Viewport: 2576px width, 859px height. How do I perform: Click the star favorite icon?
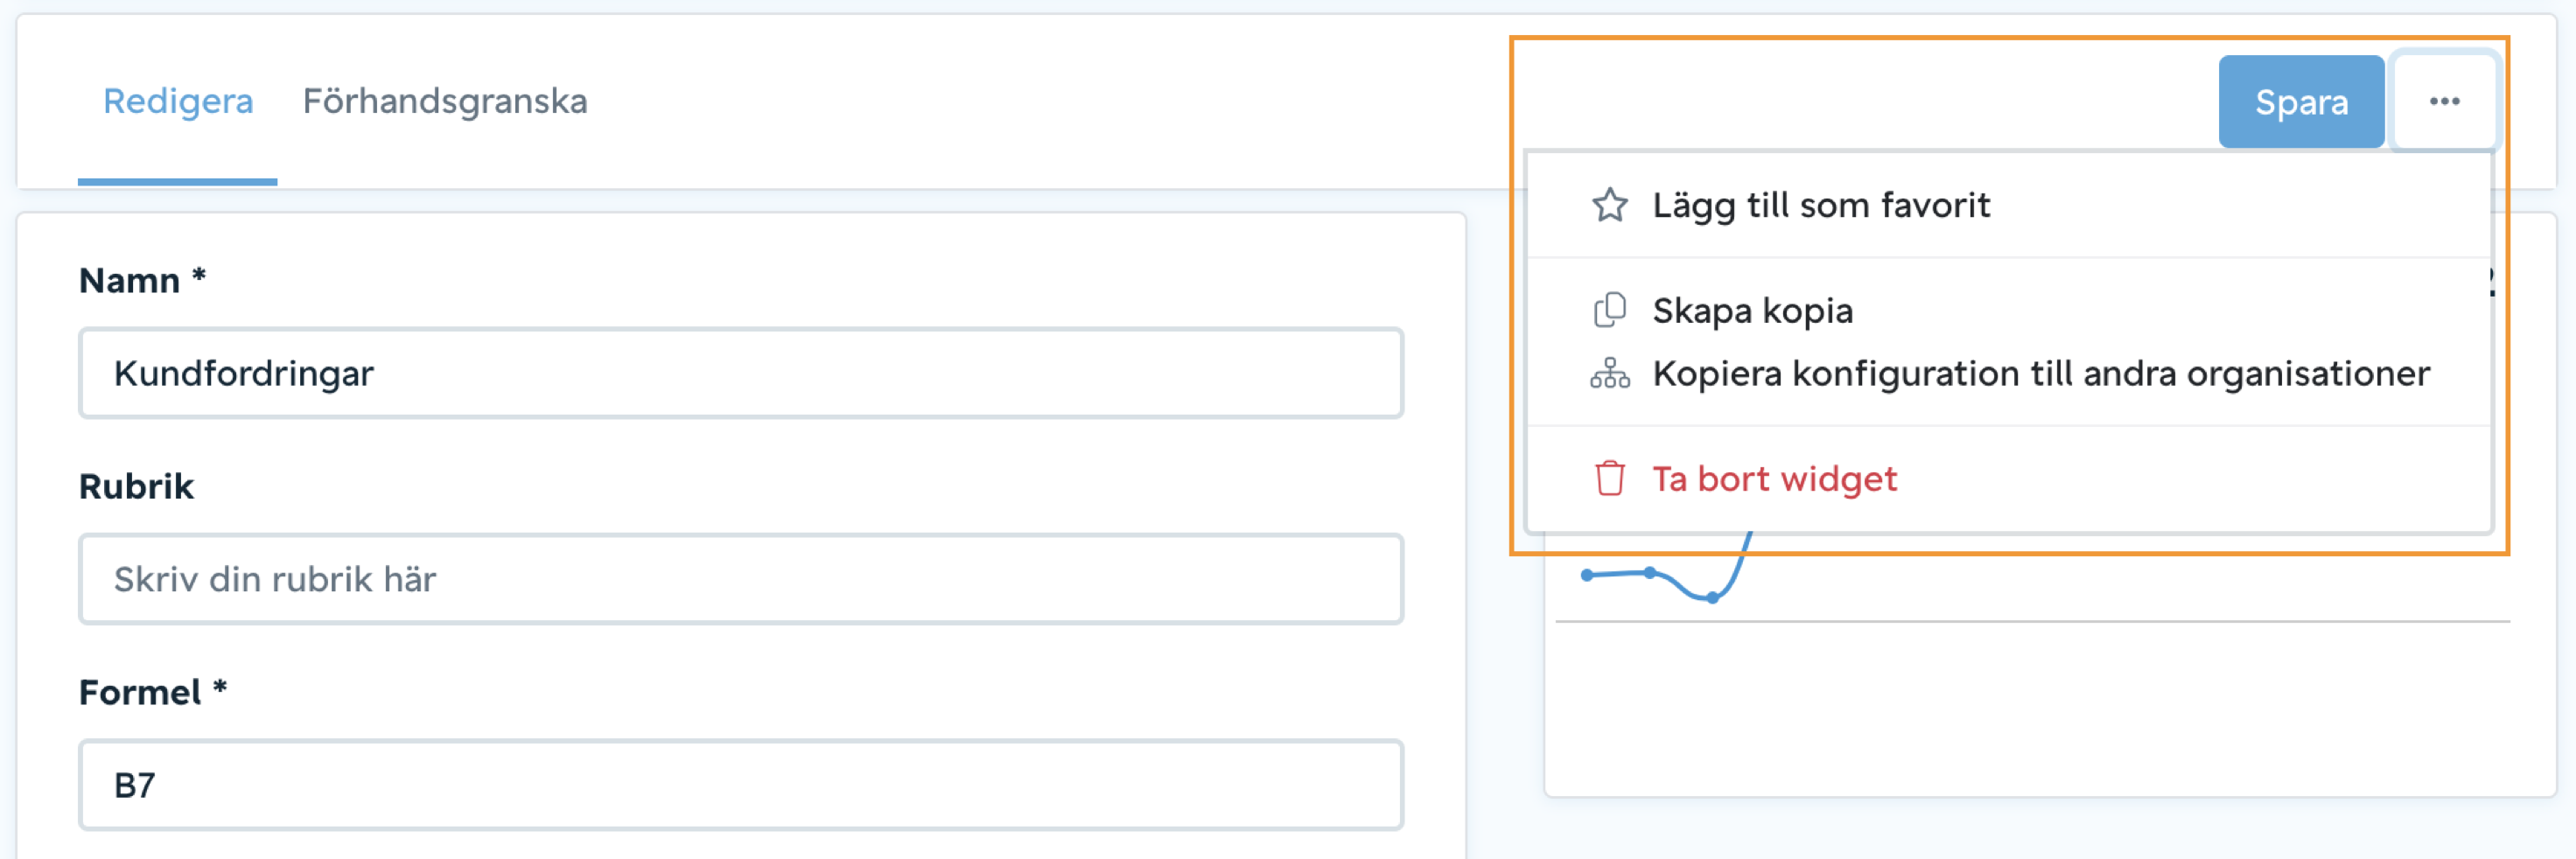pos(1609,205)
